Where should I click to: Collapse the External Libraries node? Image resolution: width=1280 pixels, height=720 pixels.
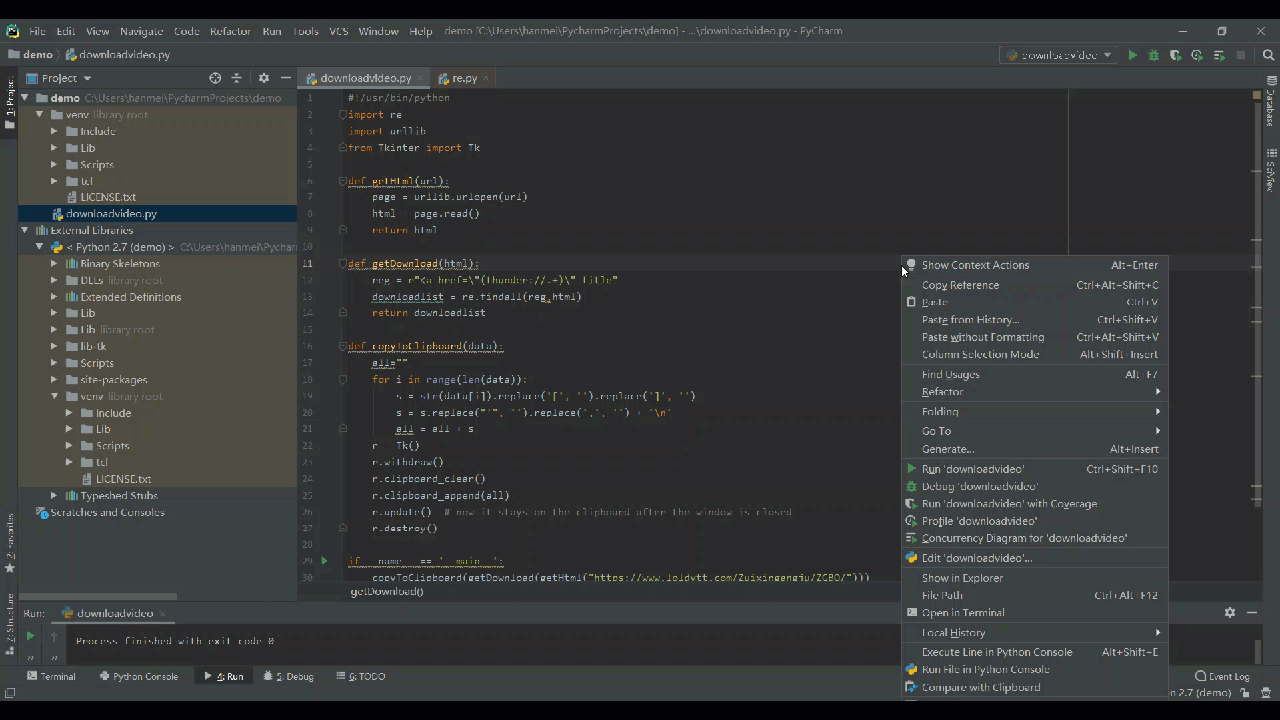pyautogui.click(x=27, y=230)
